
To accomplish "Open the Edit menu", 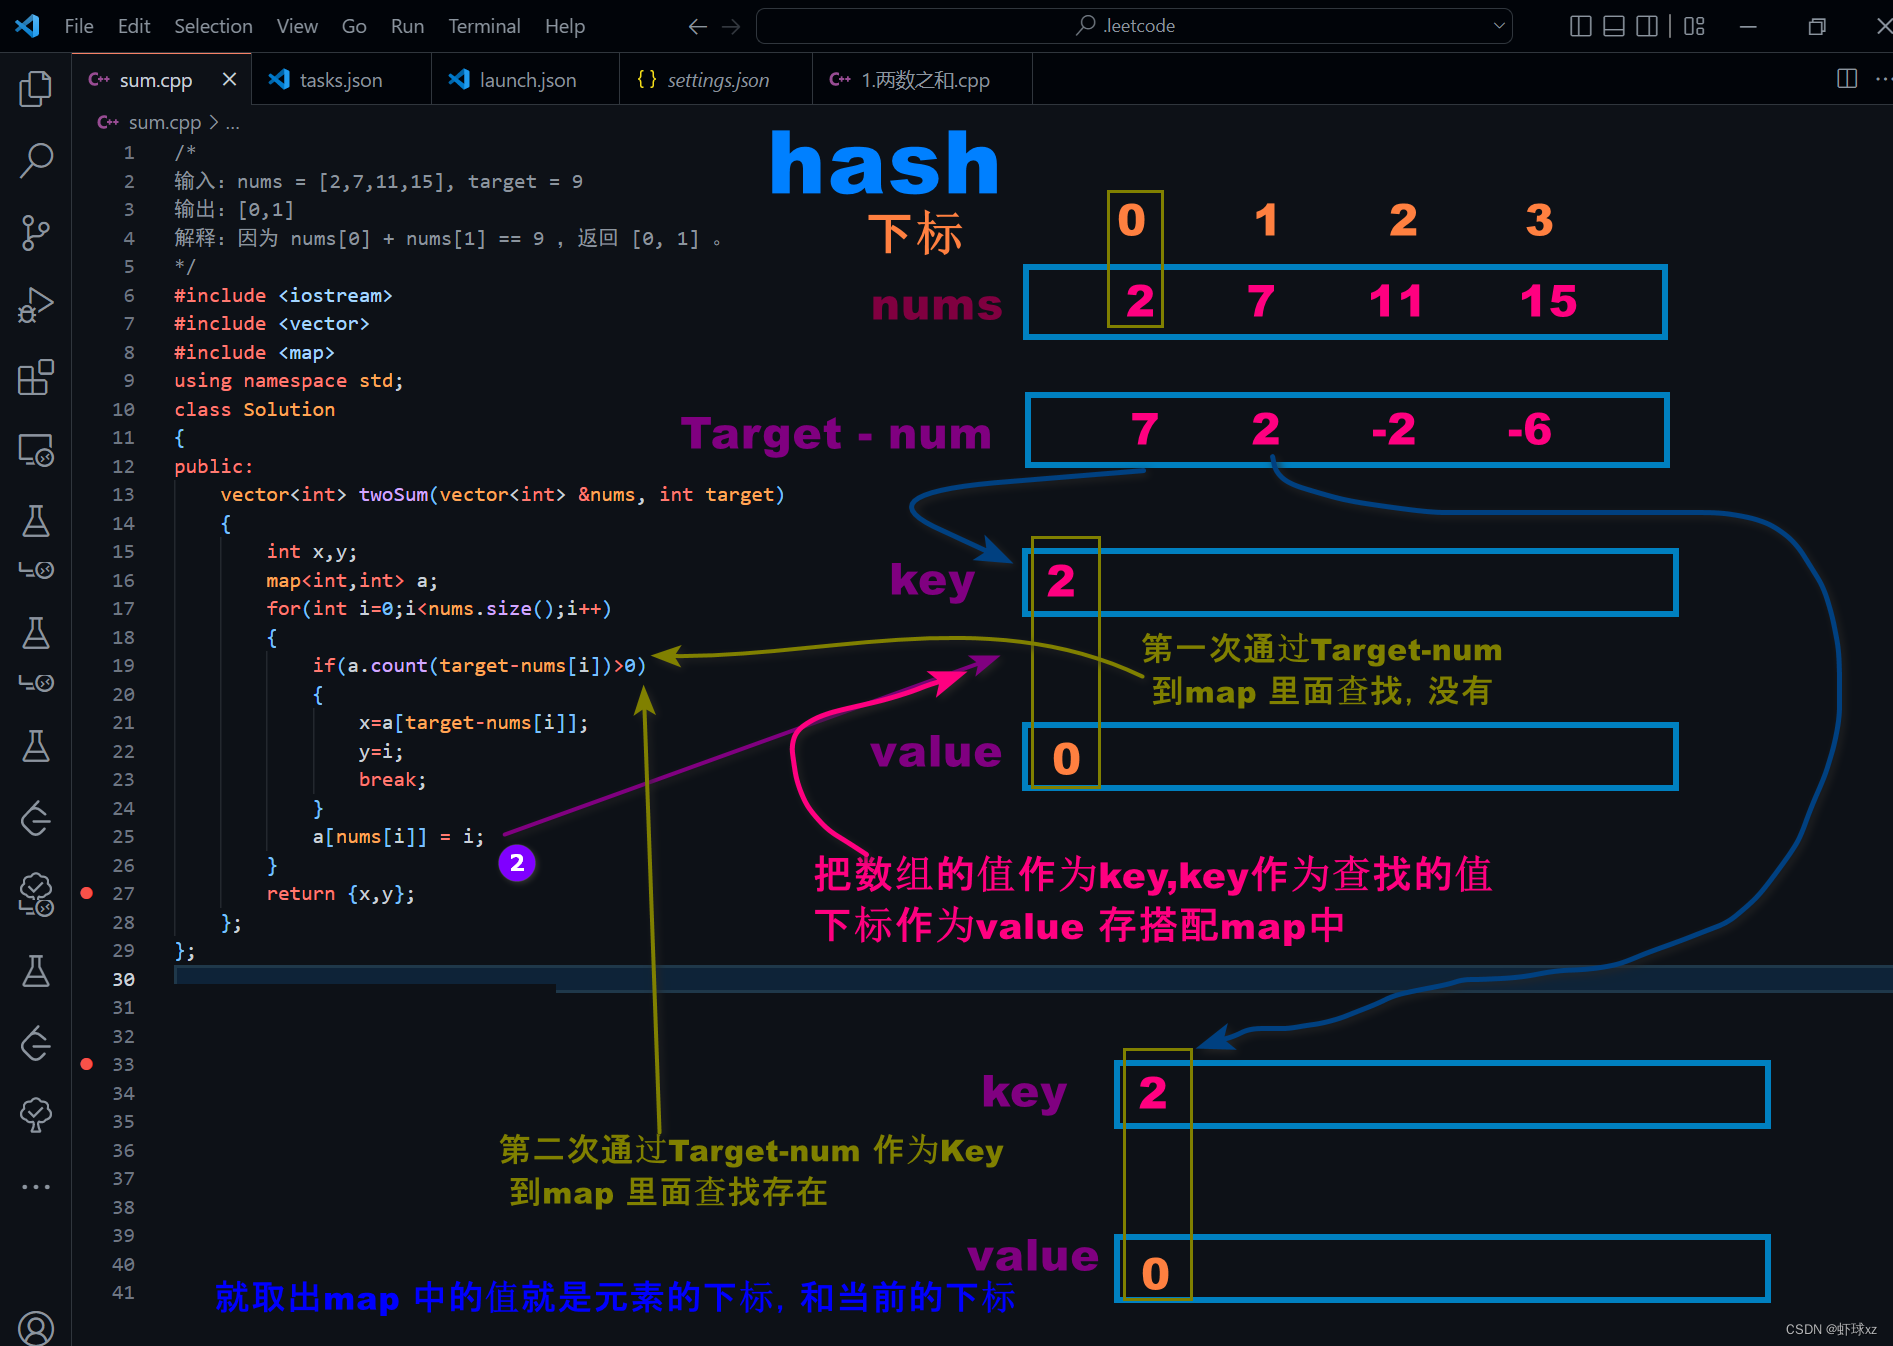I will click(x=134, y=26).
